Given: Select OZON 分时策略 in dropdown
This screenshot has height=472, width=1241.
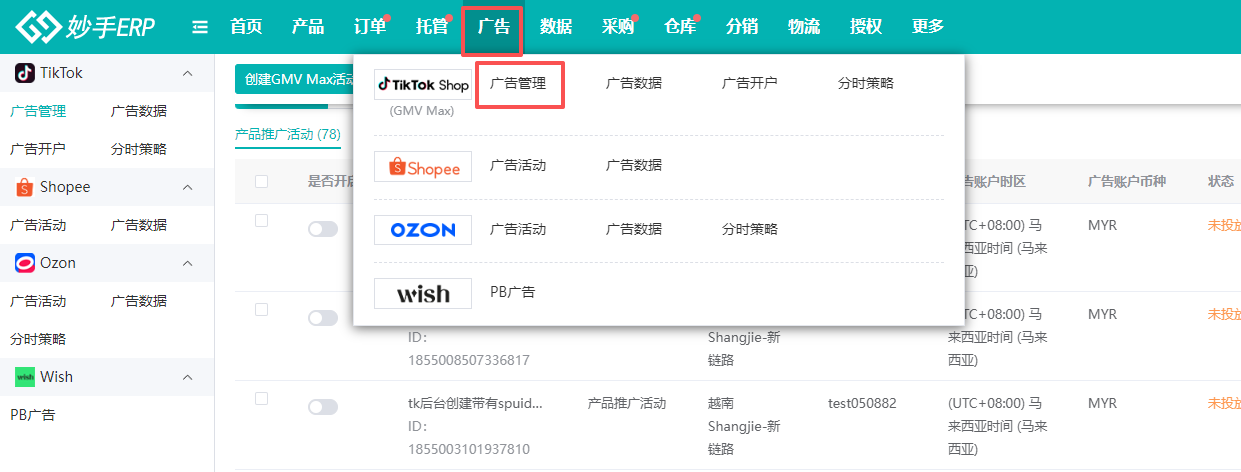Looking at the screenshot, I should [750, 230].
